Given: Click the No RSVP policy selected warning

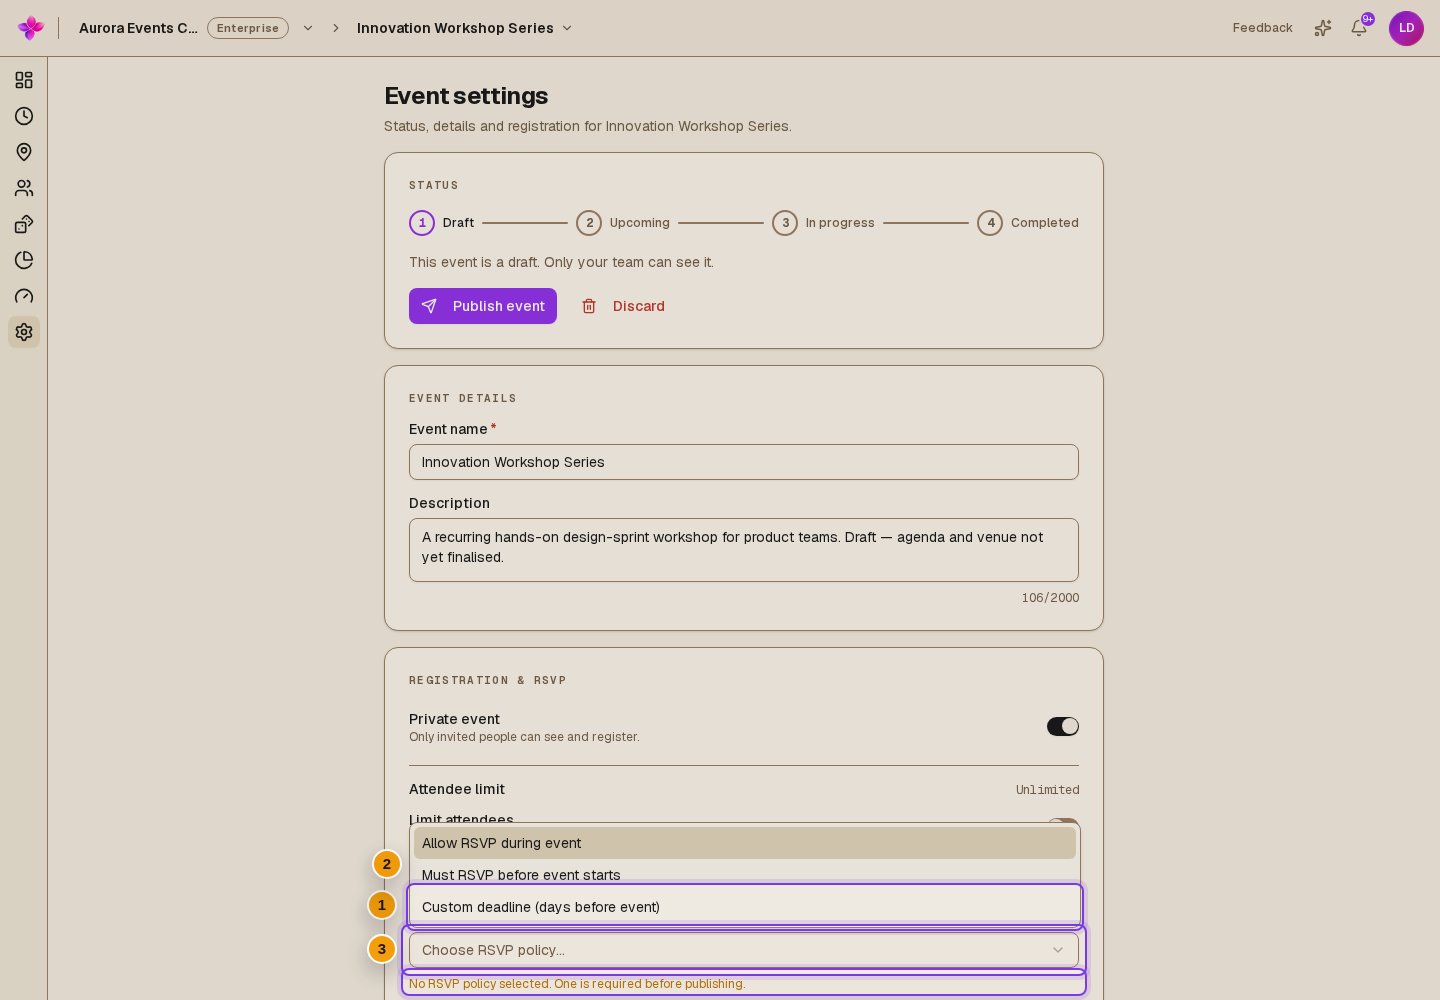Looking at the screenshot, I should (577, 984).
